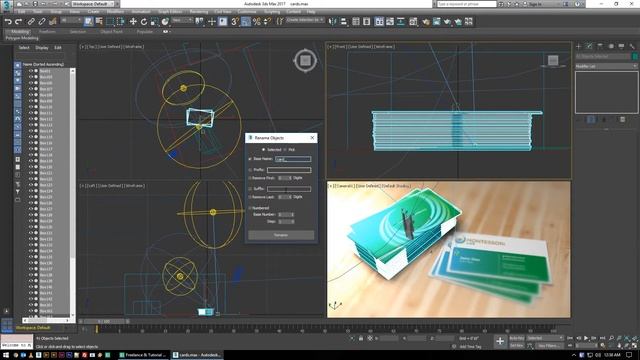640x360 pixels.
Task: Enable the Suffix checkbox
Action: click(x=250, y=189)
